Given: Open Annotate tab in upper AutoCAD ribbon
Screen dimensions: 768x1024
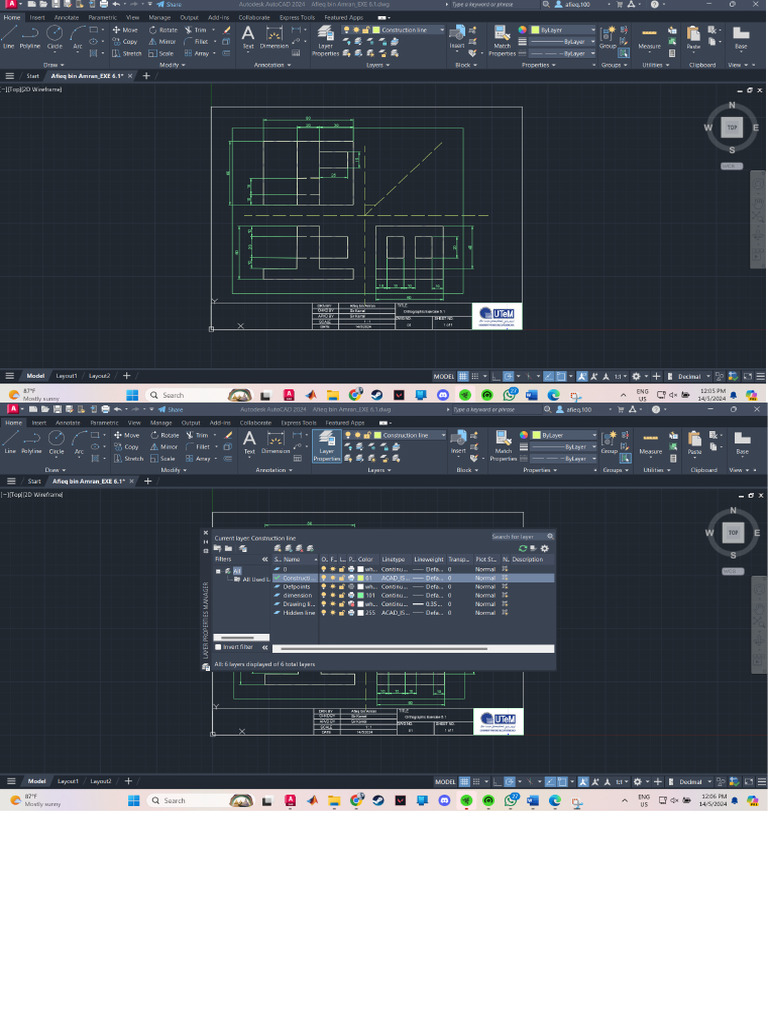Looking at the screenshot, I should pos(66,18).
